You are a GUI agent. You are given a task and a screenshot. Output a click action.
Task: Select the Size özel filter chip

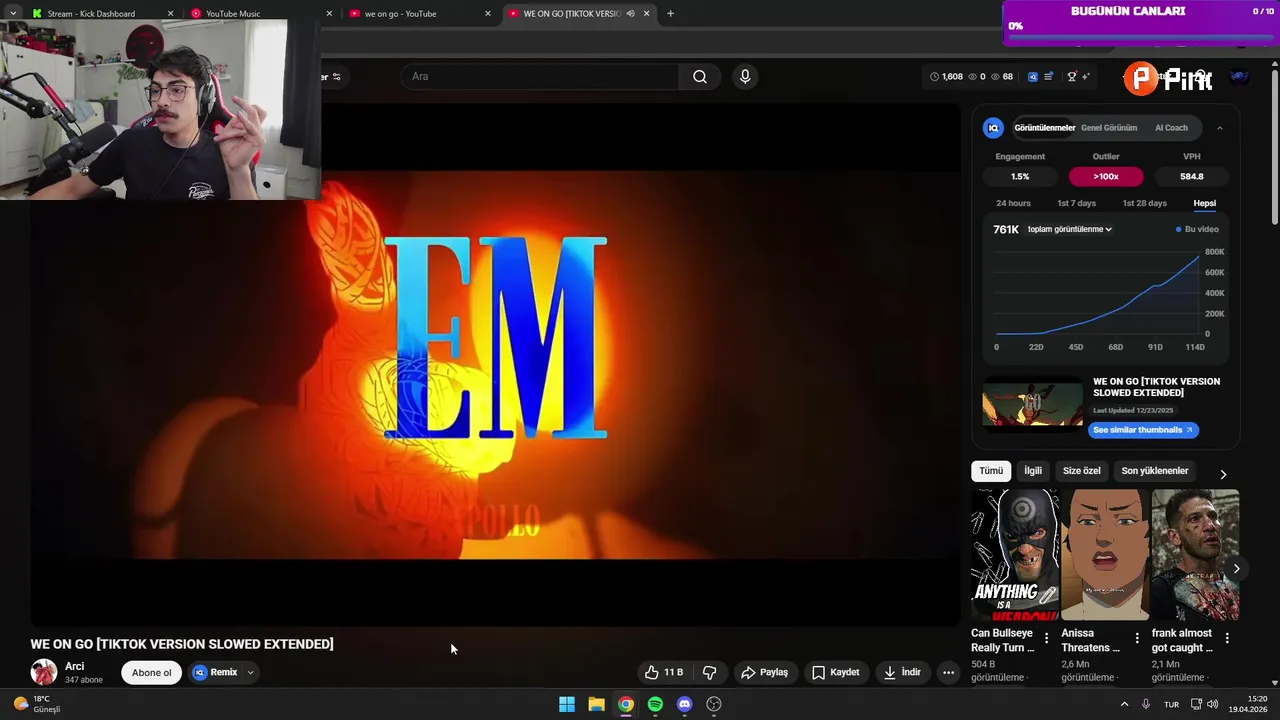(x=1081, y=471)
